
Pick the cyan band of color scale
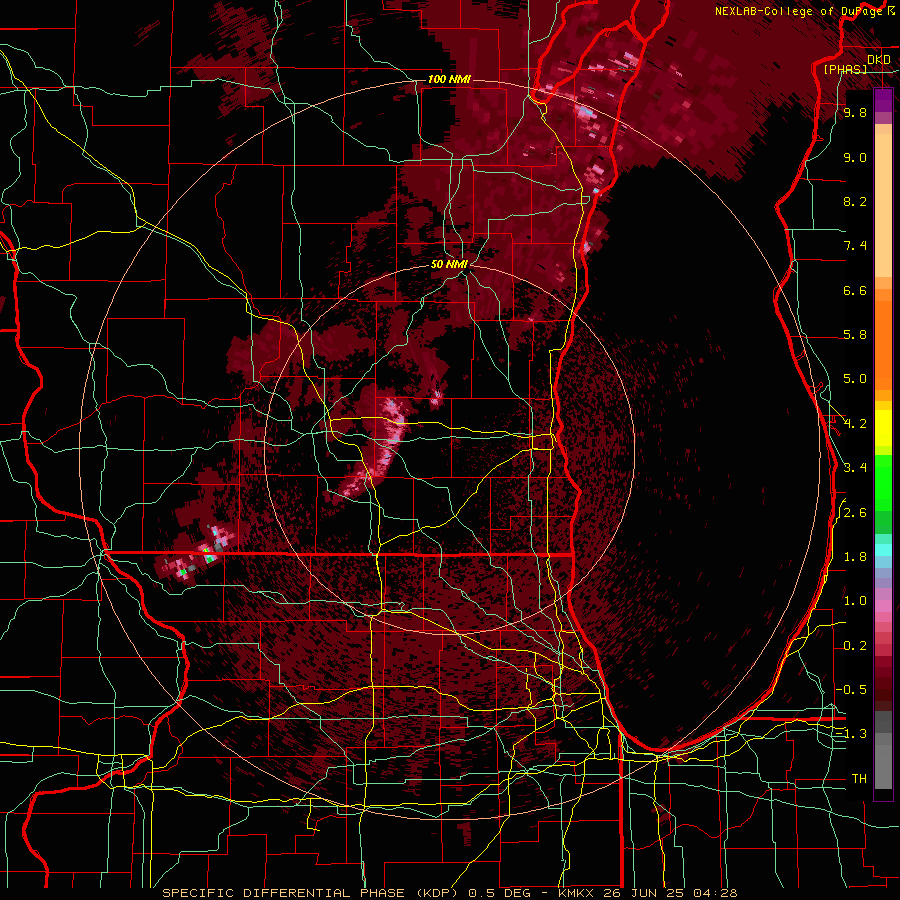tap(883, 550)
